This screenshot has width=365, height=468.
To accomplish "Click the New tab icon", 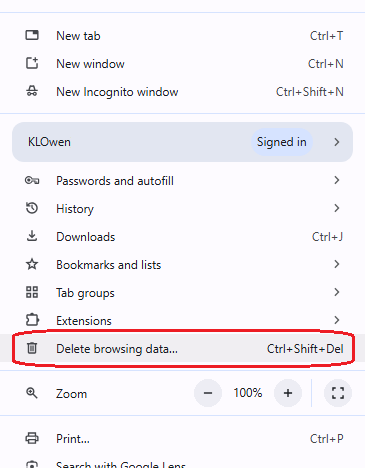I will 32,35.
